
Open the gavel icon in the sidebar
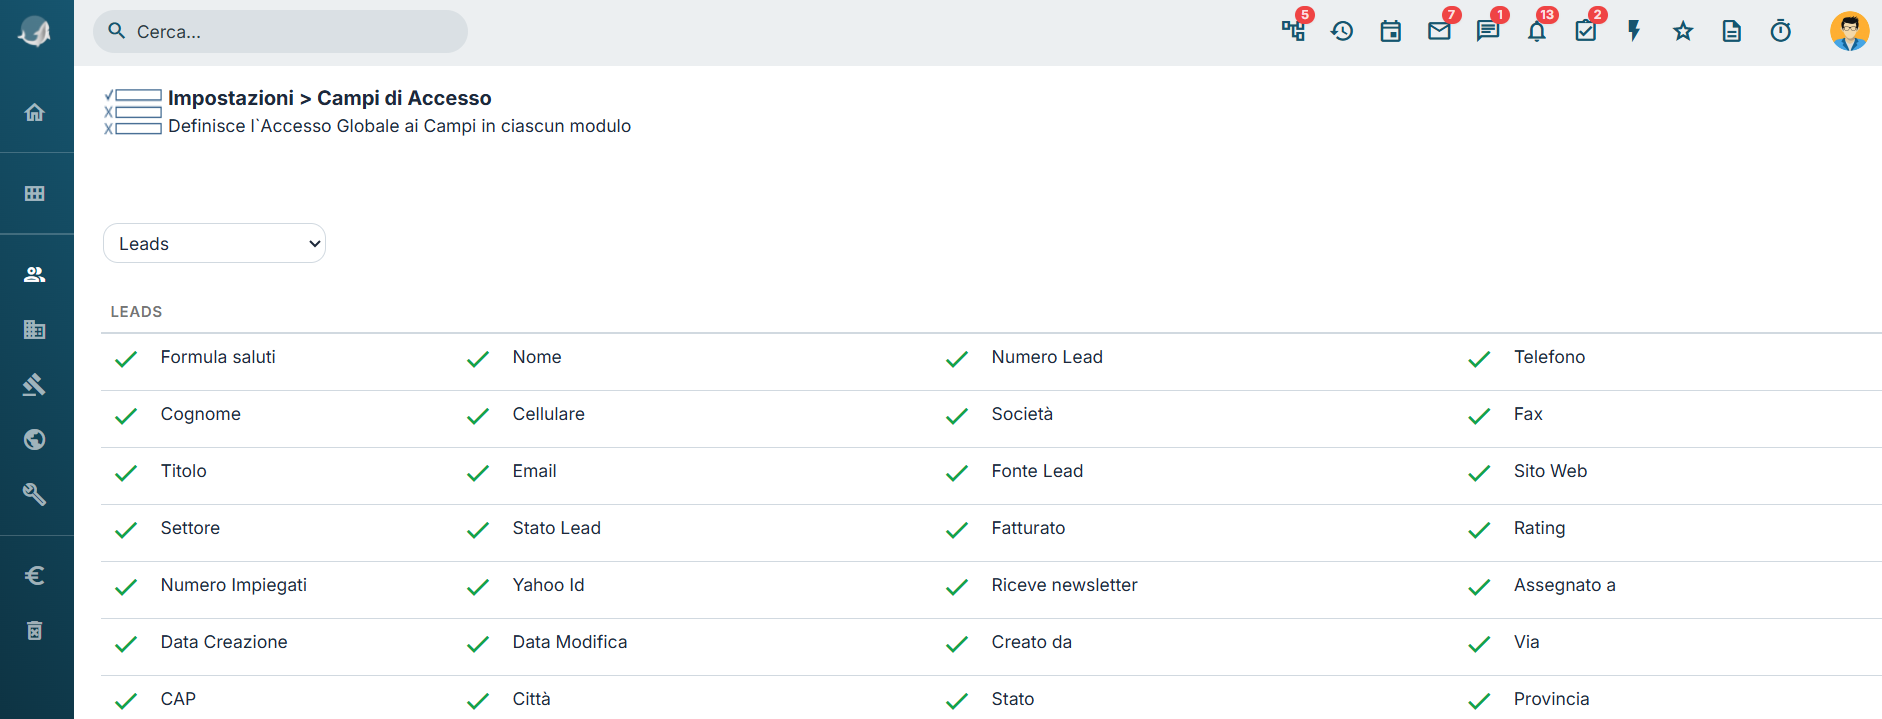point(35,384)
